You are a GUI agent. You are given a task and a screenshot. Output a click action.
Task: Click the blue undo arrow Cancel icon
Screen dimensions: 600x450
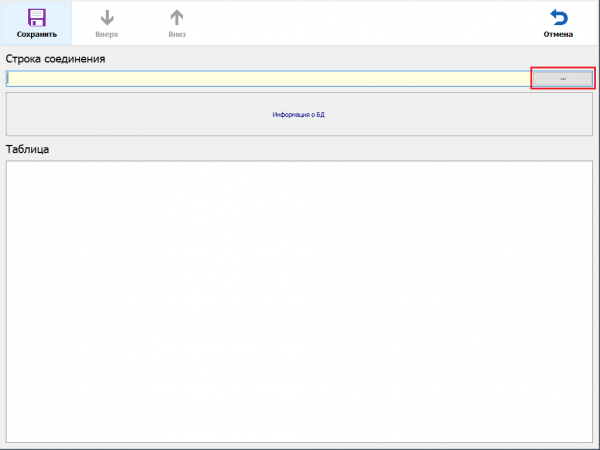pos(558,18)
